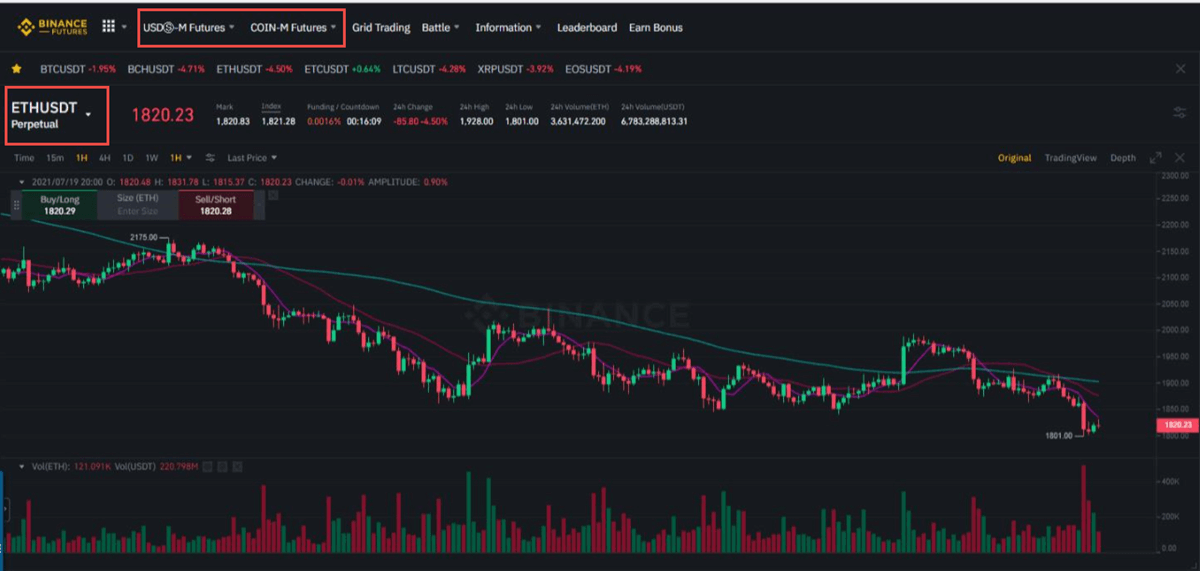Collapse the Vol(ETH) indicator legend

pyautogui.click(x=22, y=466)
